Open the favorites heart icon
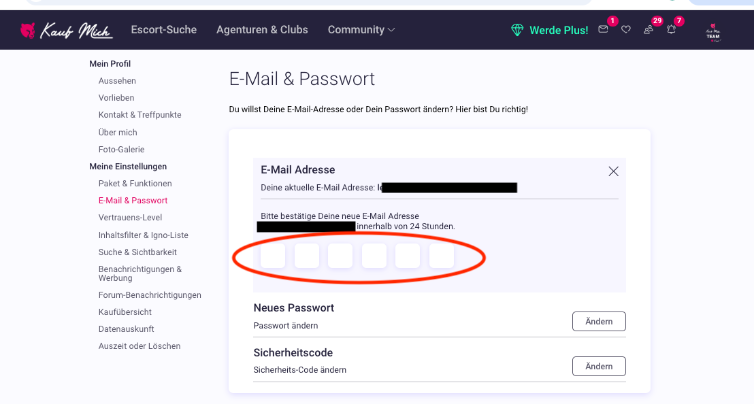The image size is (754, 404). [626, 30]
